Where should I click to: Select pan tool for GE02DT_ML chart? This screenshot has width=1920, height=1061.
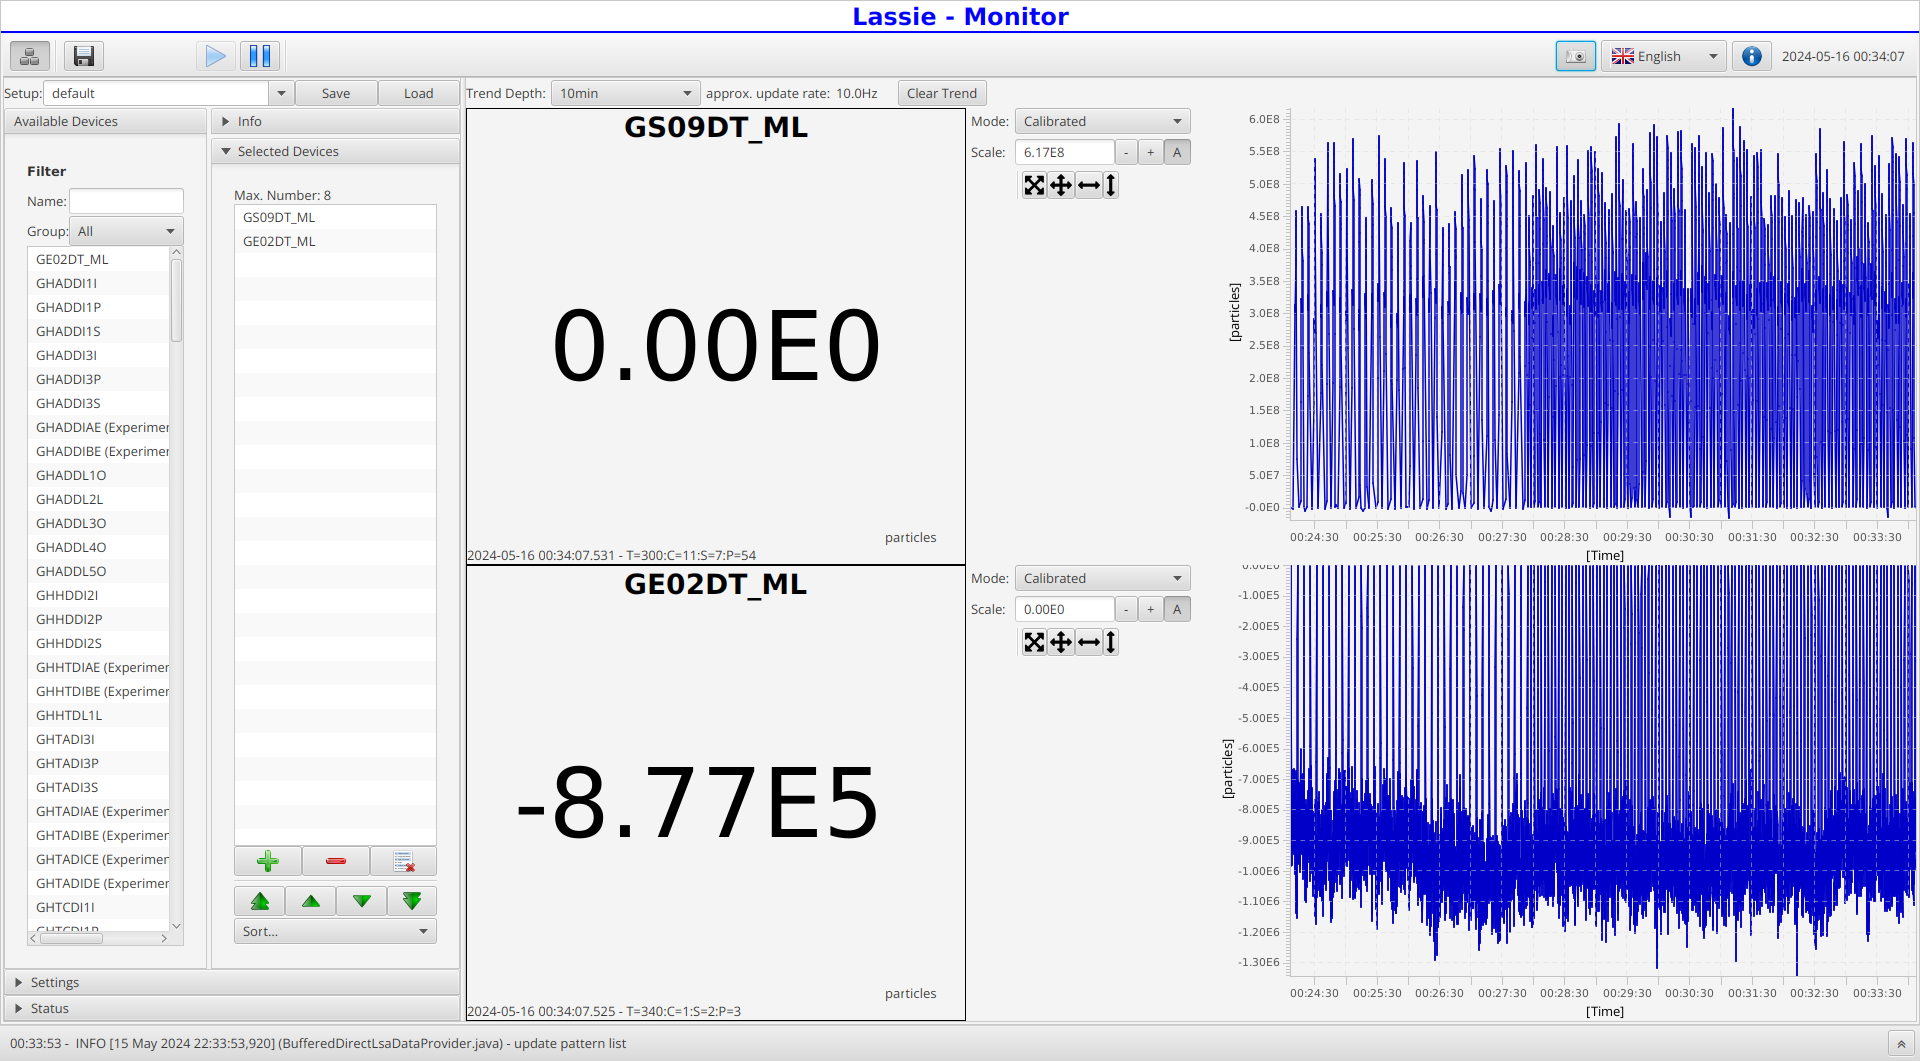tap(1061, 642)
